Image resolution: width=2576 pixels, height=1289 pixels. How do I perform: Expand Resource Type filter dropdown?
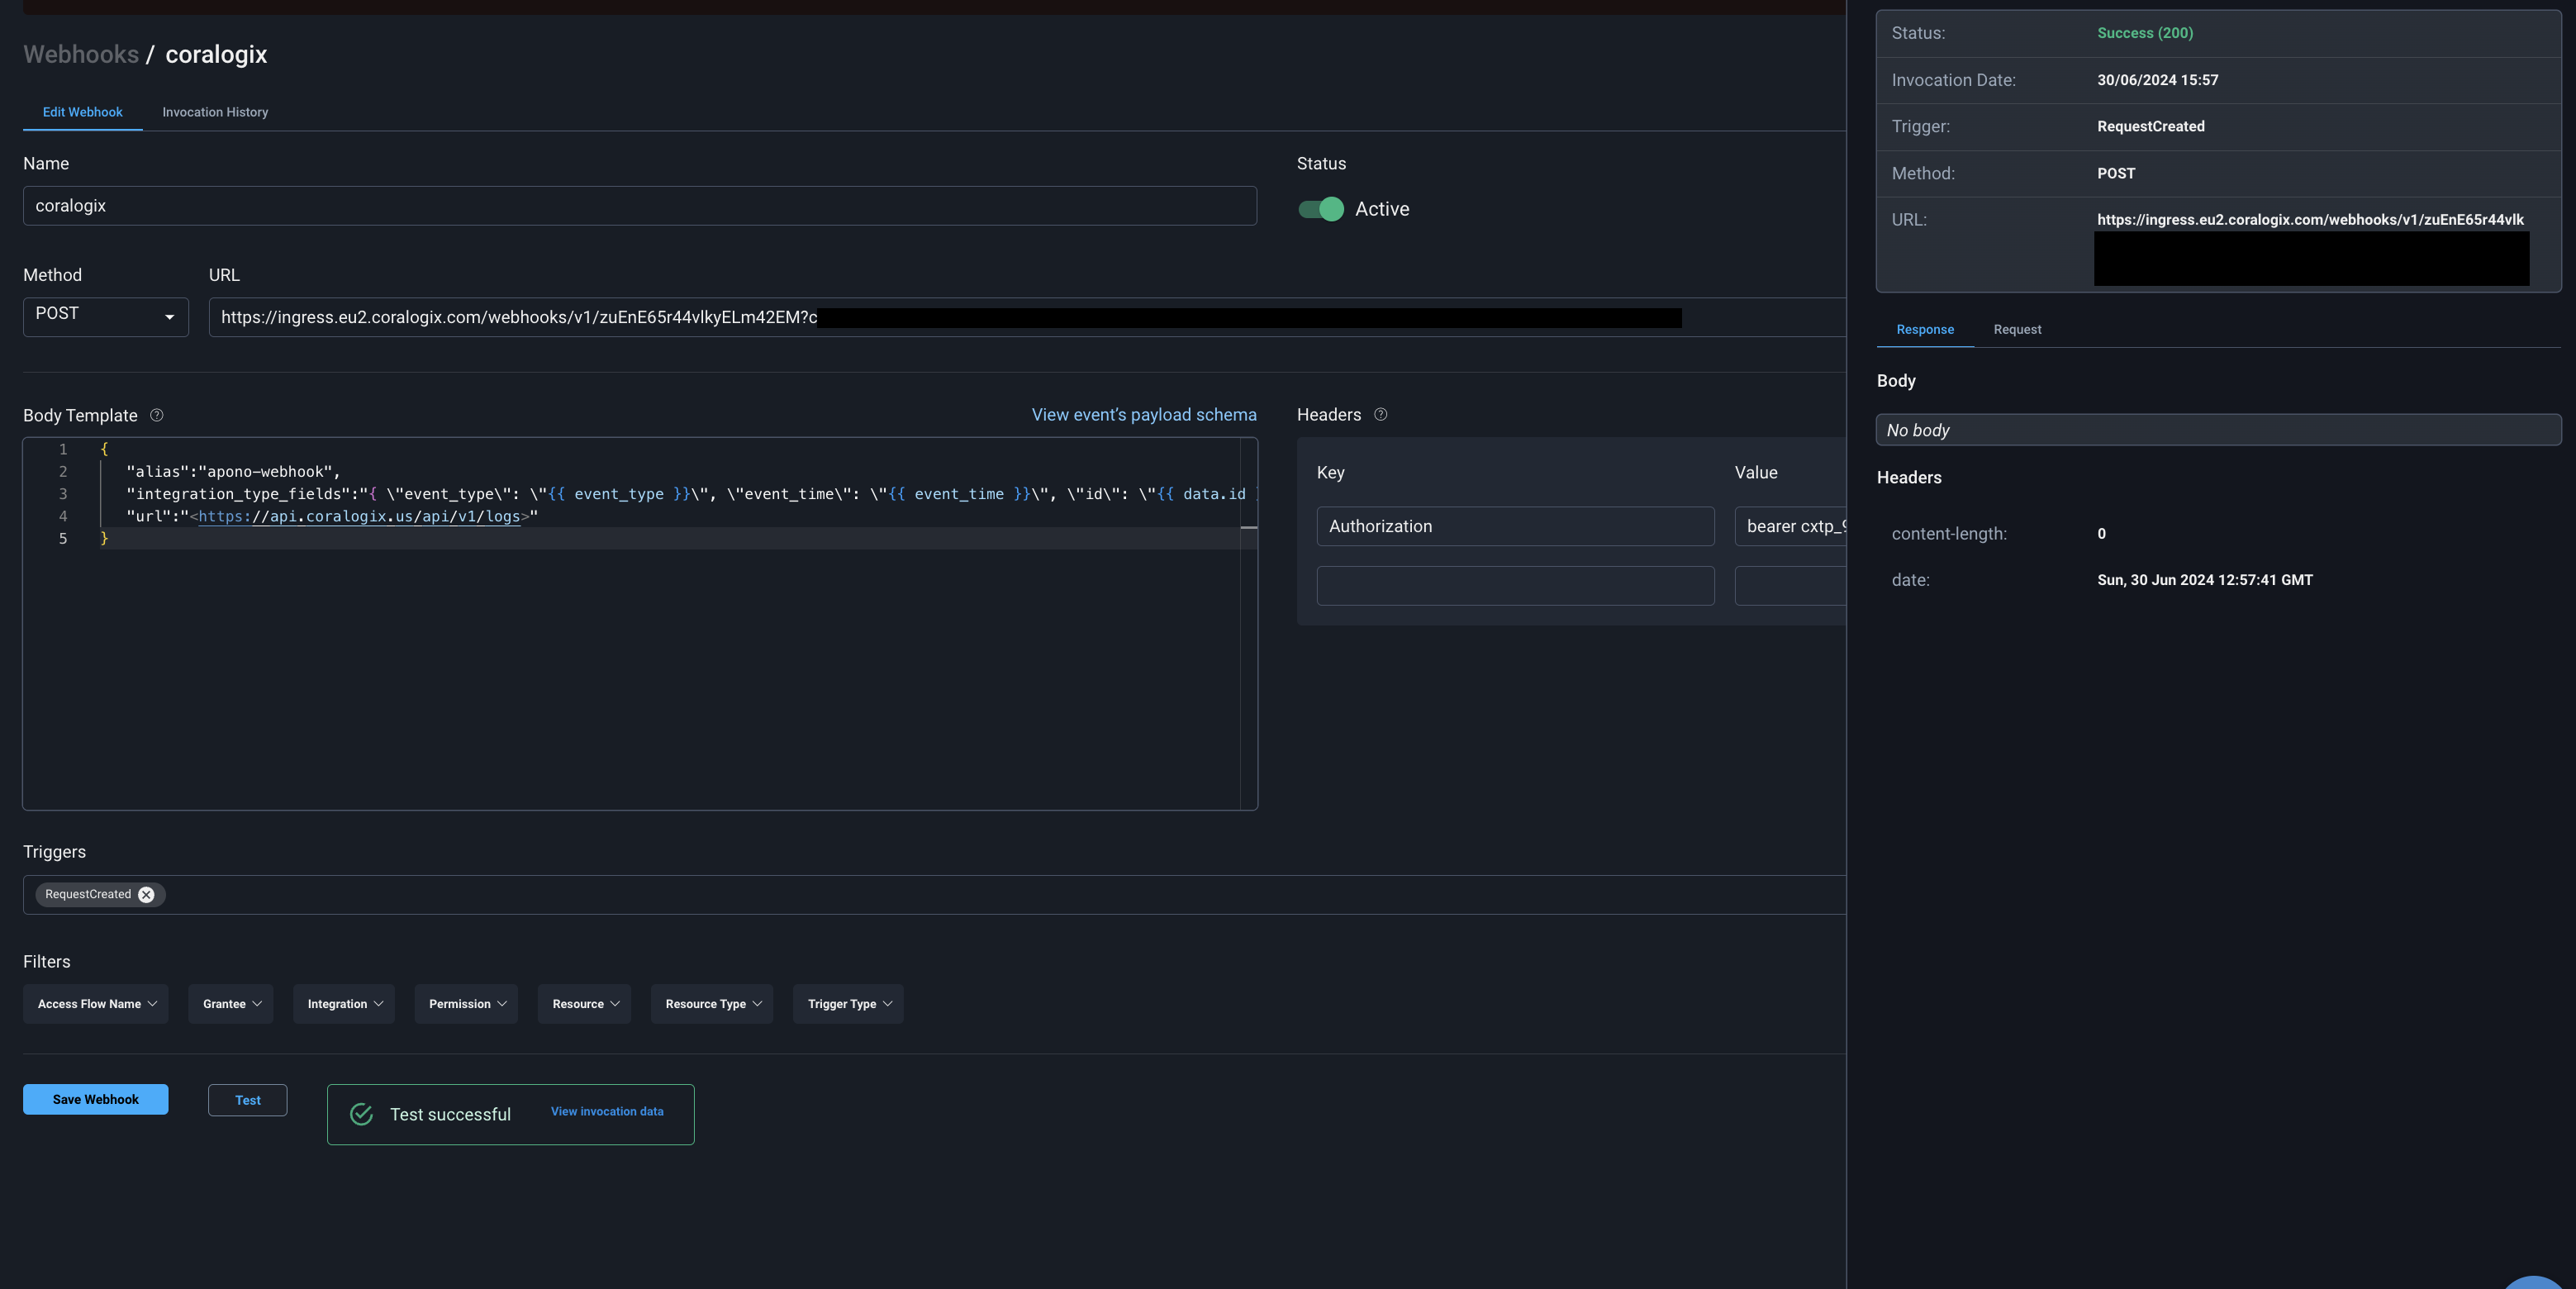(712, 1003)
